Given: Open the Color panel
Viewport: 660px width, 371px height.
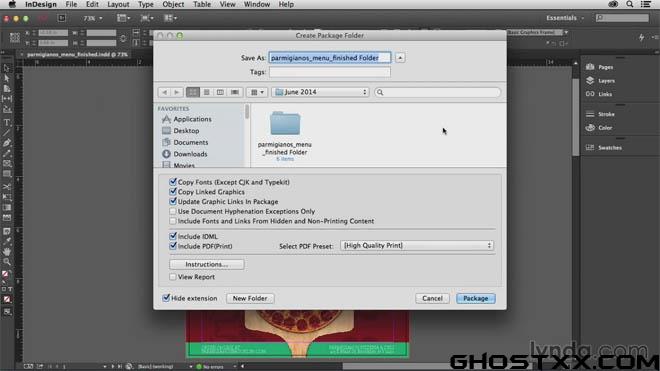Looking at the screenshot, I should pyautogui.click(x=599, y=128).
